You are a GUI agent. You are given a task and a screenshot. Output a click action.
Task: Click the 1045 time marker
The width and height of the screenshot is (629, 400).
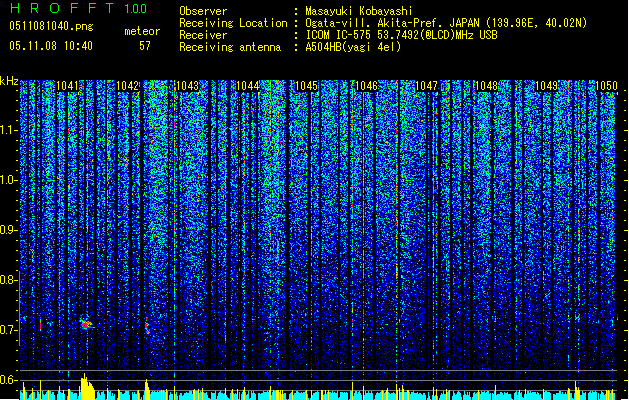click(306, 86)
